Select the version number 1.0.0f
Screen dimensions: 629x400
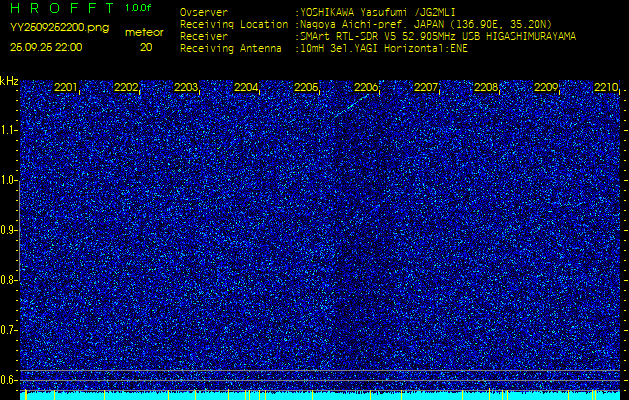(138, 8)
